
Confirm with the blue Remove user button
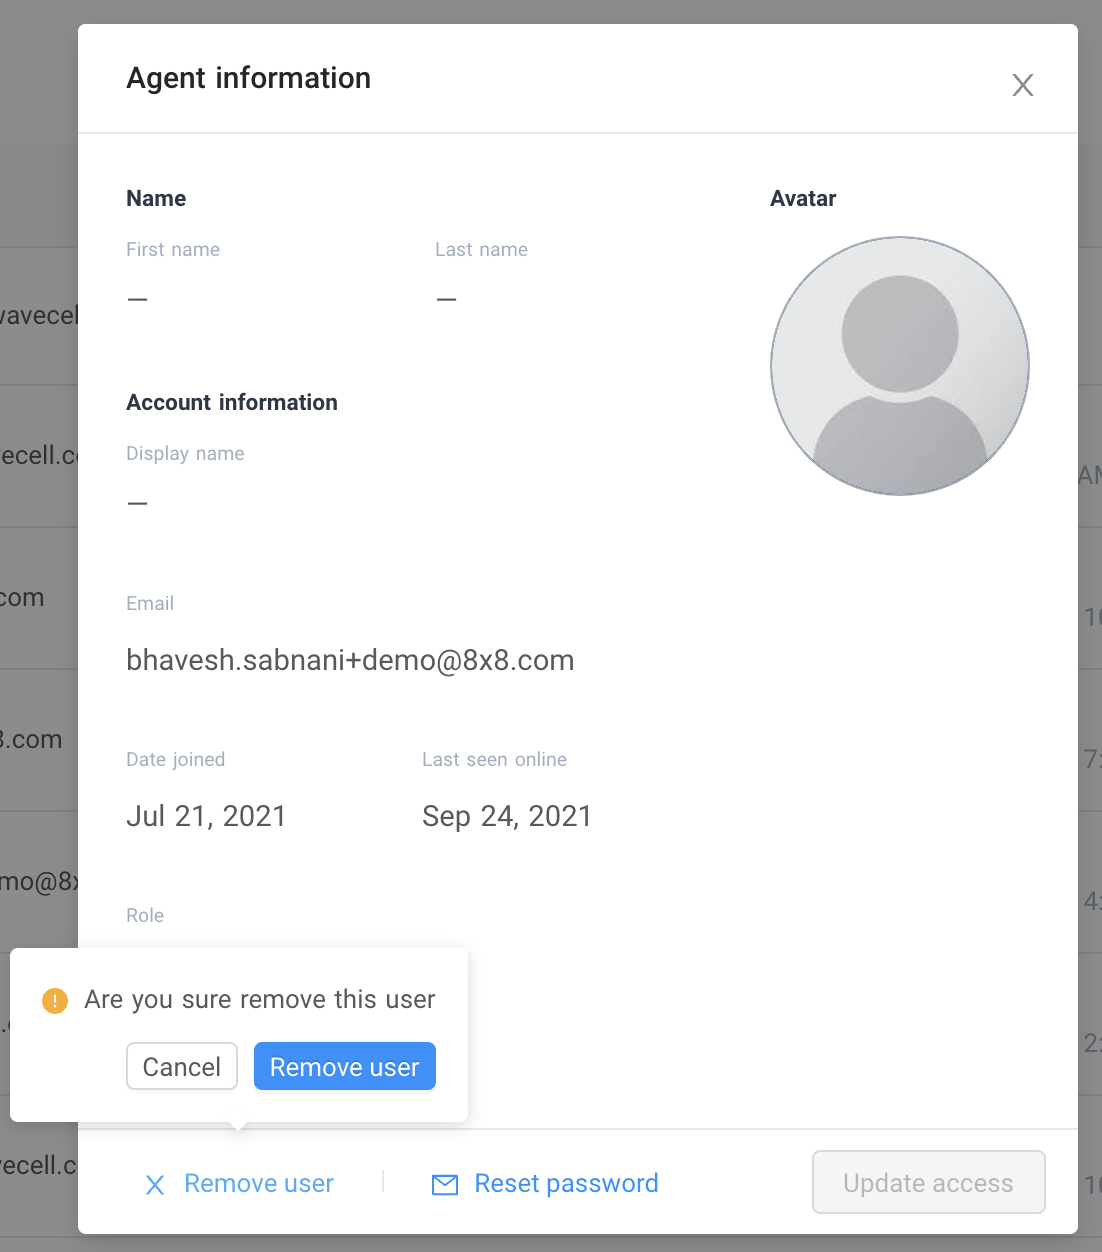tap(345, 1066)
